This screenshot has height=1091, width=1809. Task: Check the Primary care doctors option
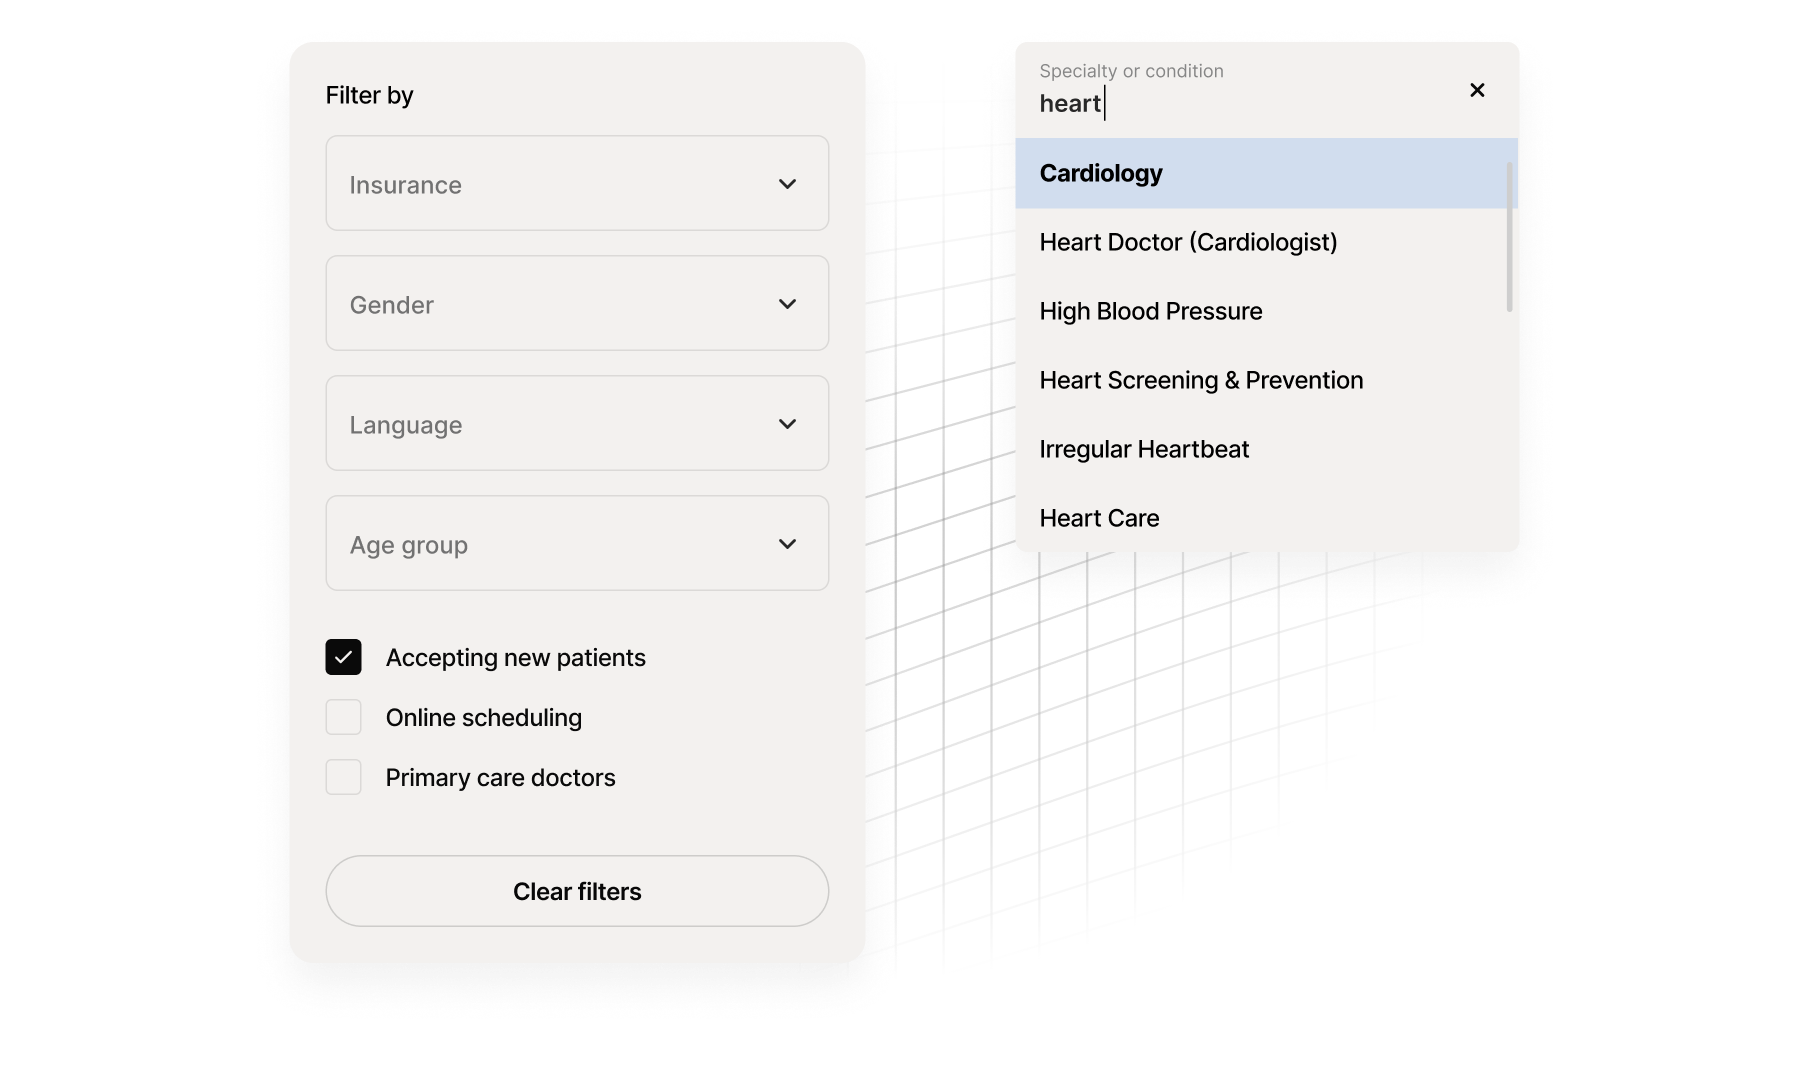343,777
